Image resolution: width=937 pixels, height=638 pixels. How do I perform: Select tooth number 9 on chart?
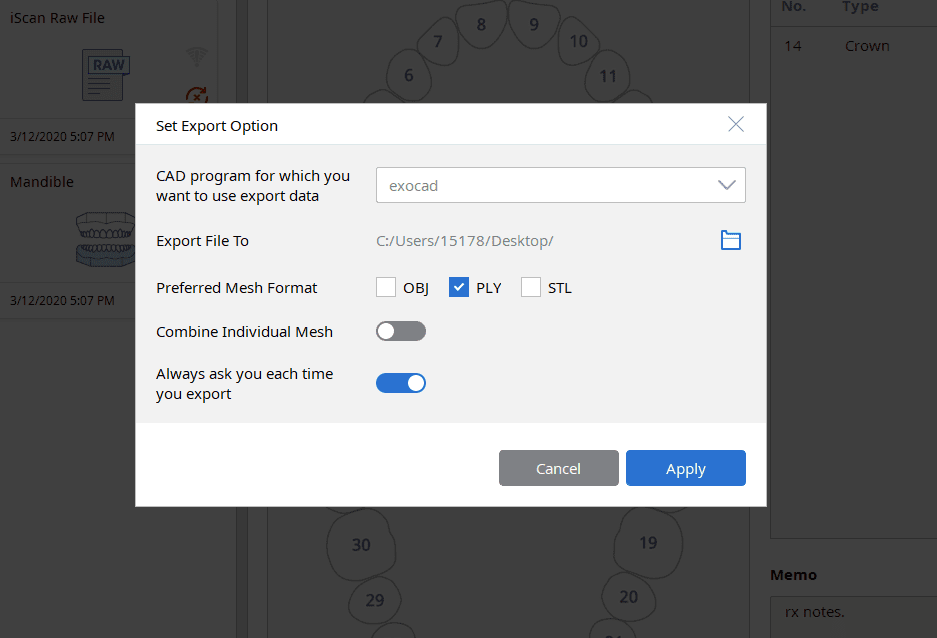[x=534, y=25]
